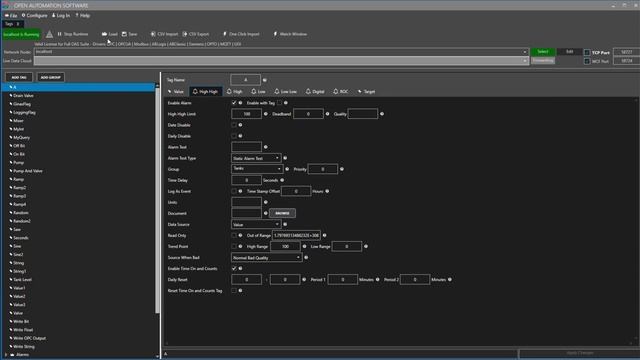
Task: Click the BROWSE button for Document
Action: [282, 213]
